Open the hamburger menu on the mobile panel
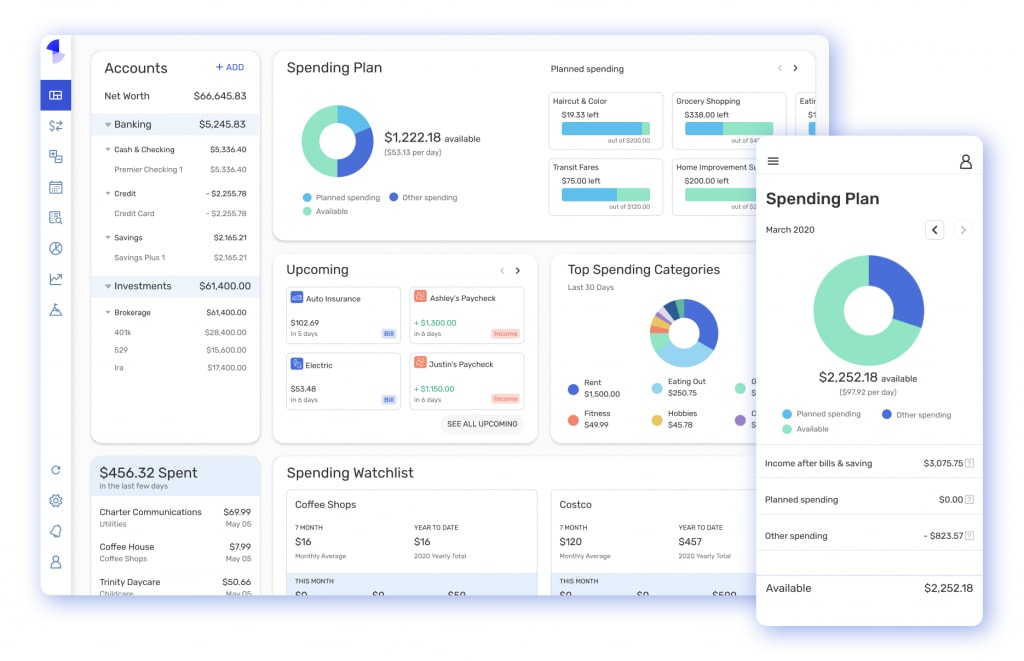Screen dimensions: 1024x661 pos(773,161)
